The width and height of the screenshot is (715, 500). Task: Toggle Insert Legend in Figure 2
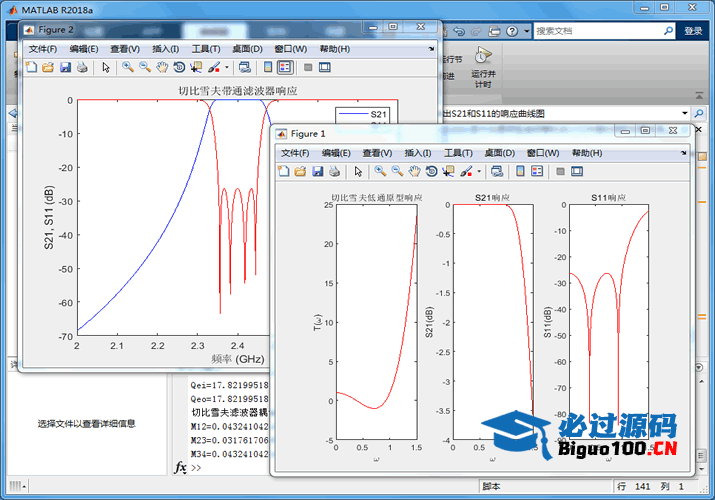285,67
